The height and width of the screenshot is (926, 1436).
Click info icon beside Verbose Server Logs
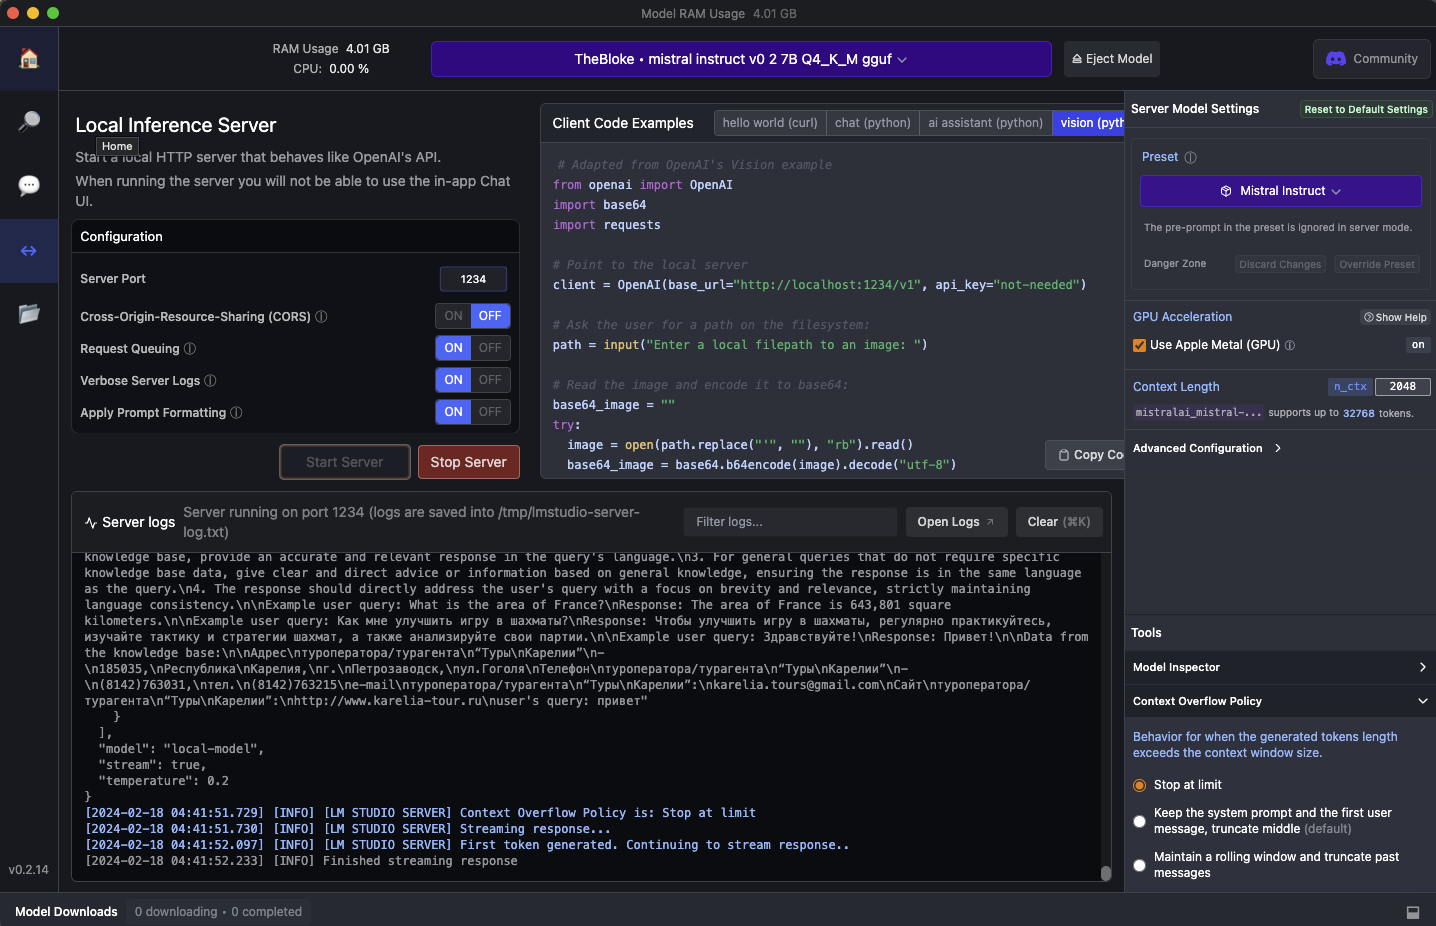coord(210,381)
